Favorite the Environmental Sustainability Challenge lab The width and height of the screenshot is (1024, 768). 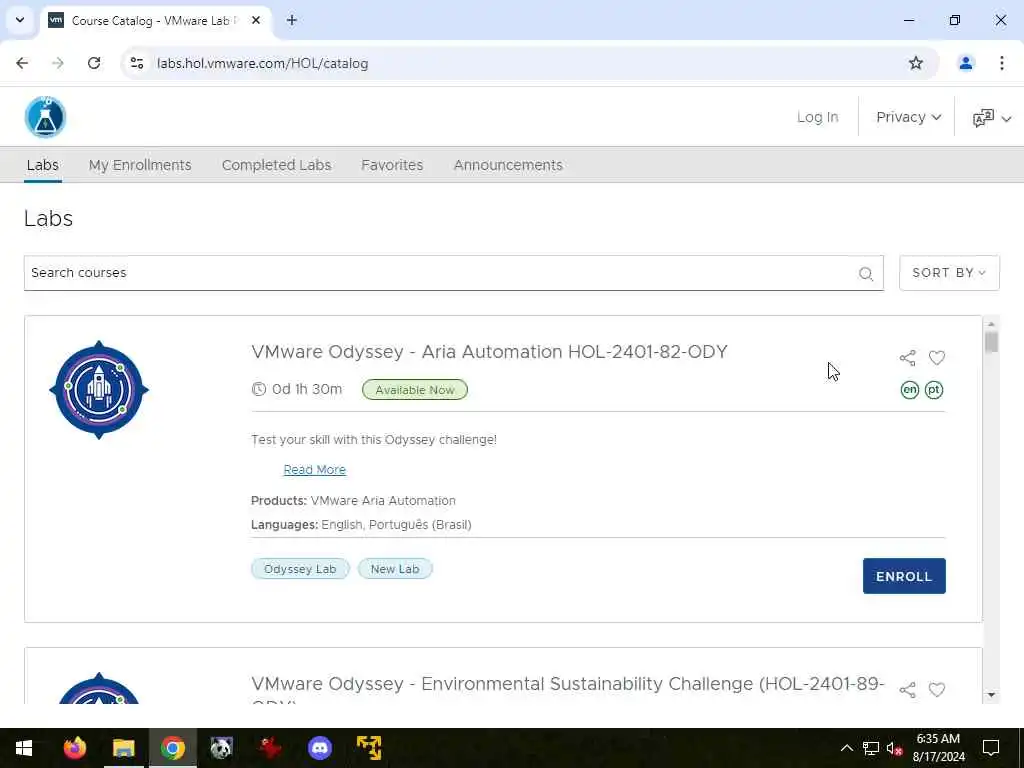tap(936, 690)
